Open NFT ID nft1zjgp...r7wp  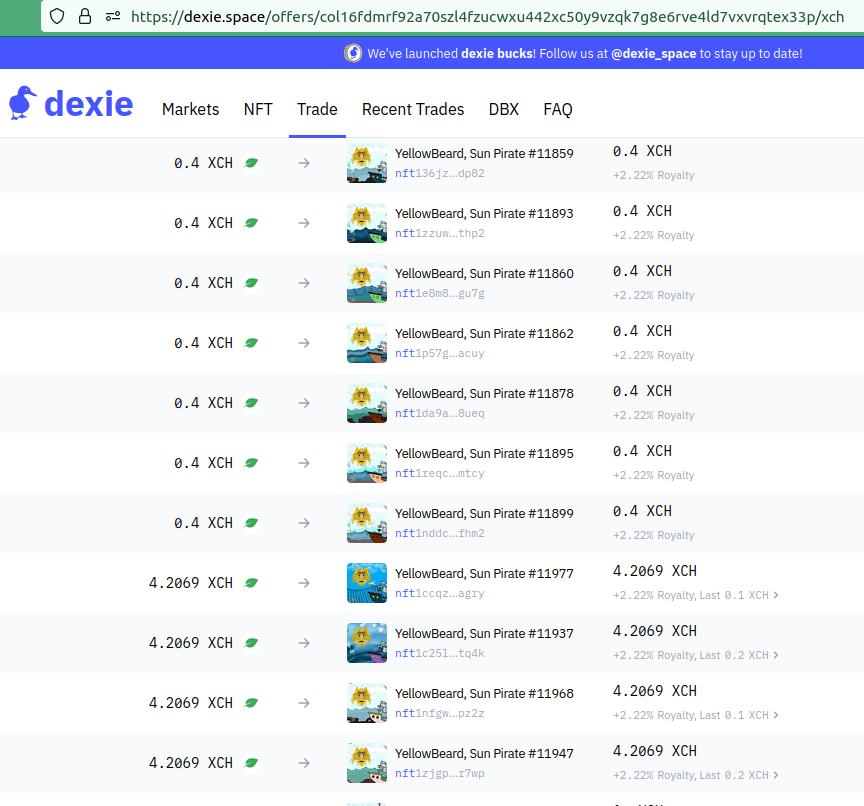(440, 774)
